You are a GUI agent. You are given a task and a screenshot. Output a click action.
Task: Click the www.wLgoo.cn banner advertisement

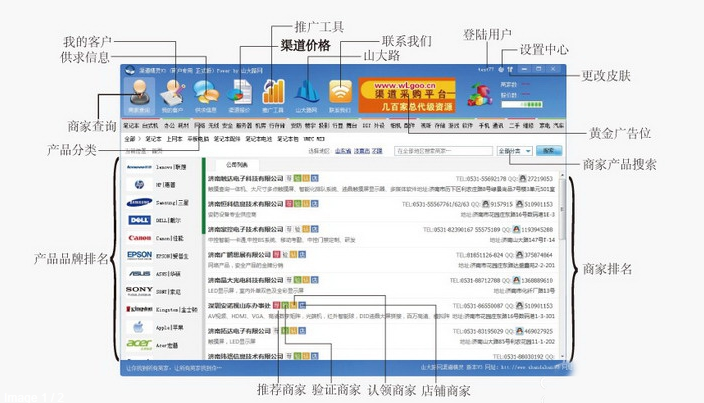coord(407,95)
